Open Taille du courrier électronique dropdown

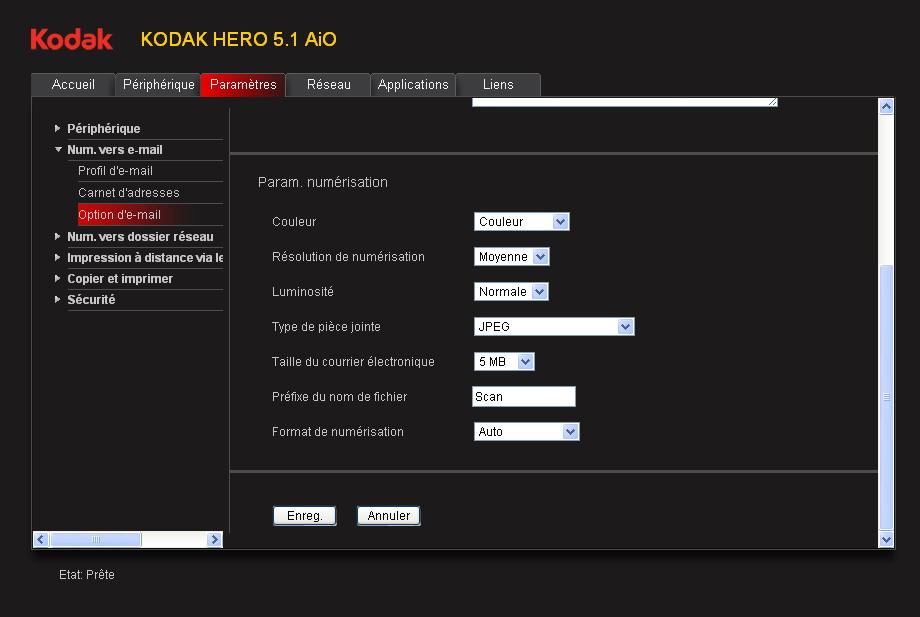pos(504,362)
